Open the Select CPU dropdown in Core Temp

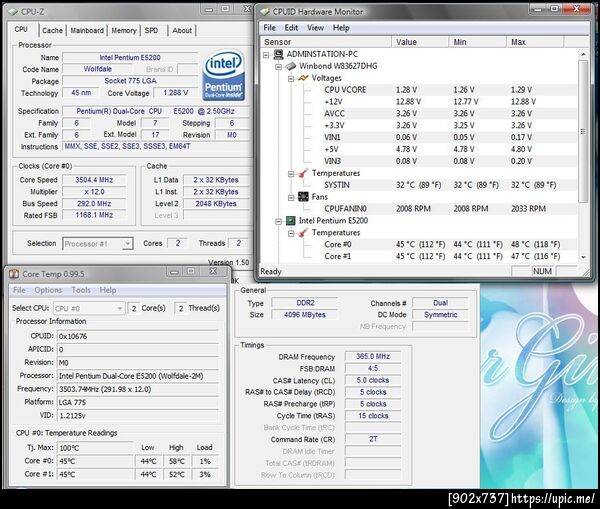[120, 308]
